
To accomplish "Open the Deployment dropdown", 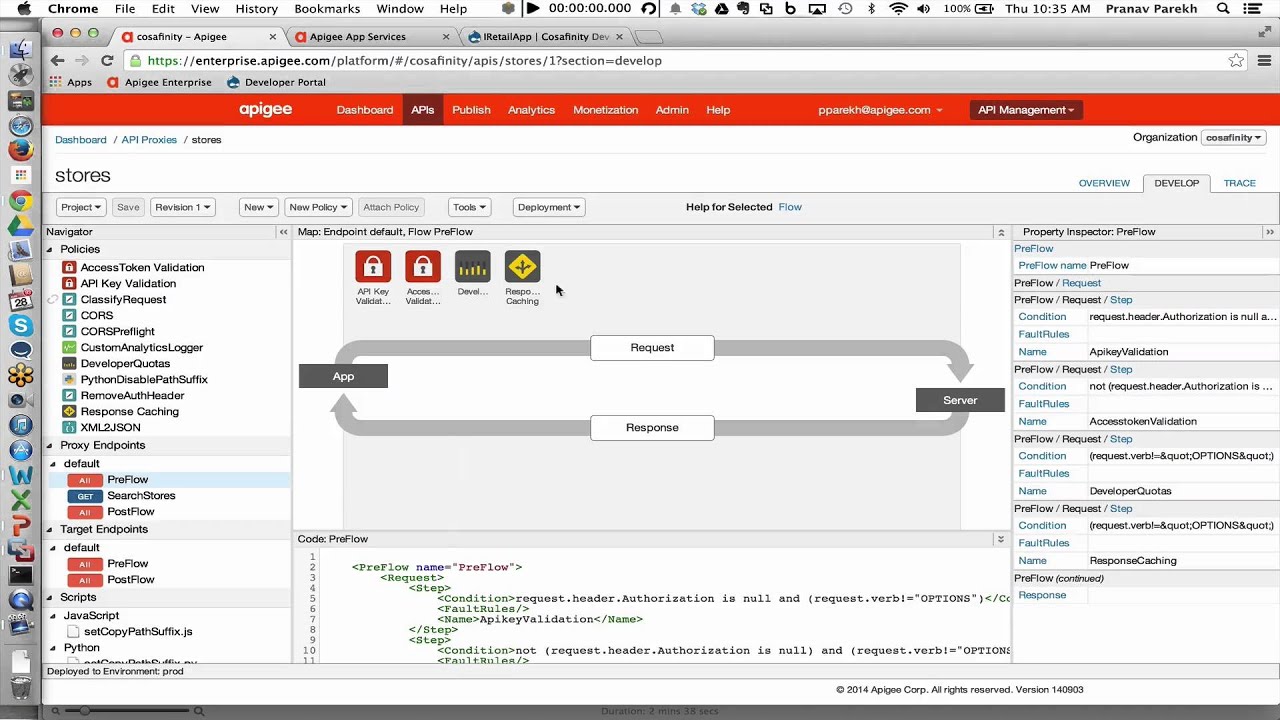I will 549,207.
